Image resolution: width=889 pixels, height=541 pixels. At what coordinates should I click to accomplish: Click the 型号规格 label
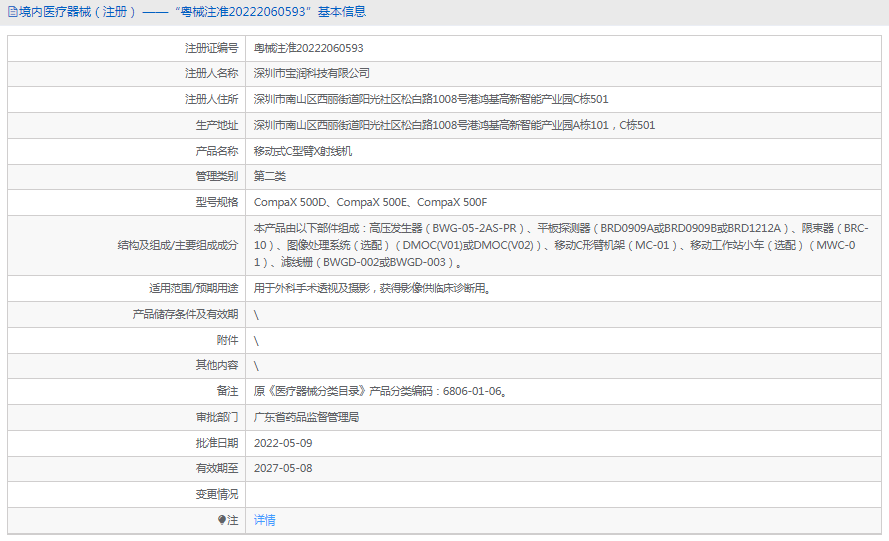(217, 202)
